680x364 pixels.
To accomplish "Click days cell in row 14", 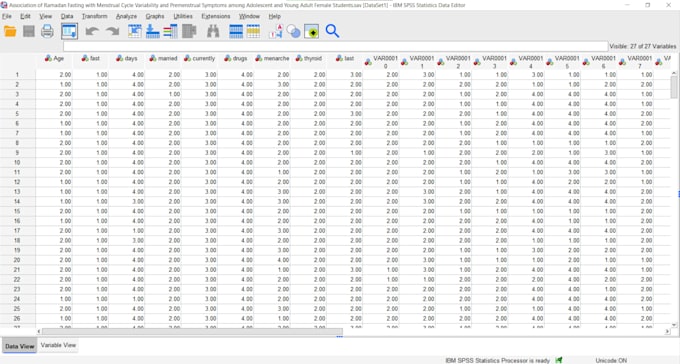I will click(127, 202).
